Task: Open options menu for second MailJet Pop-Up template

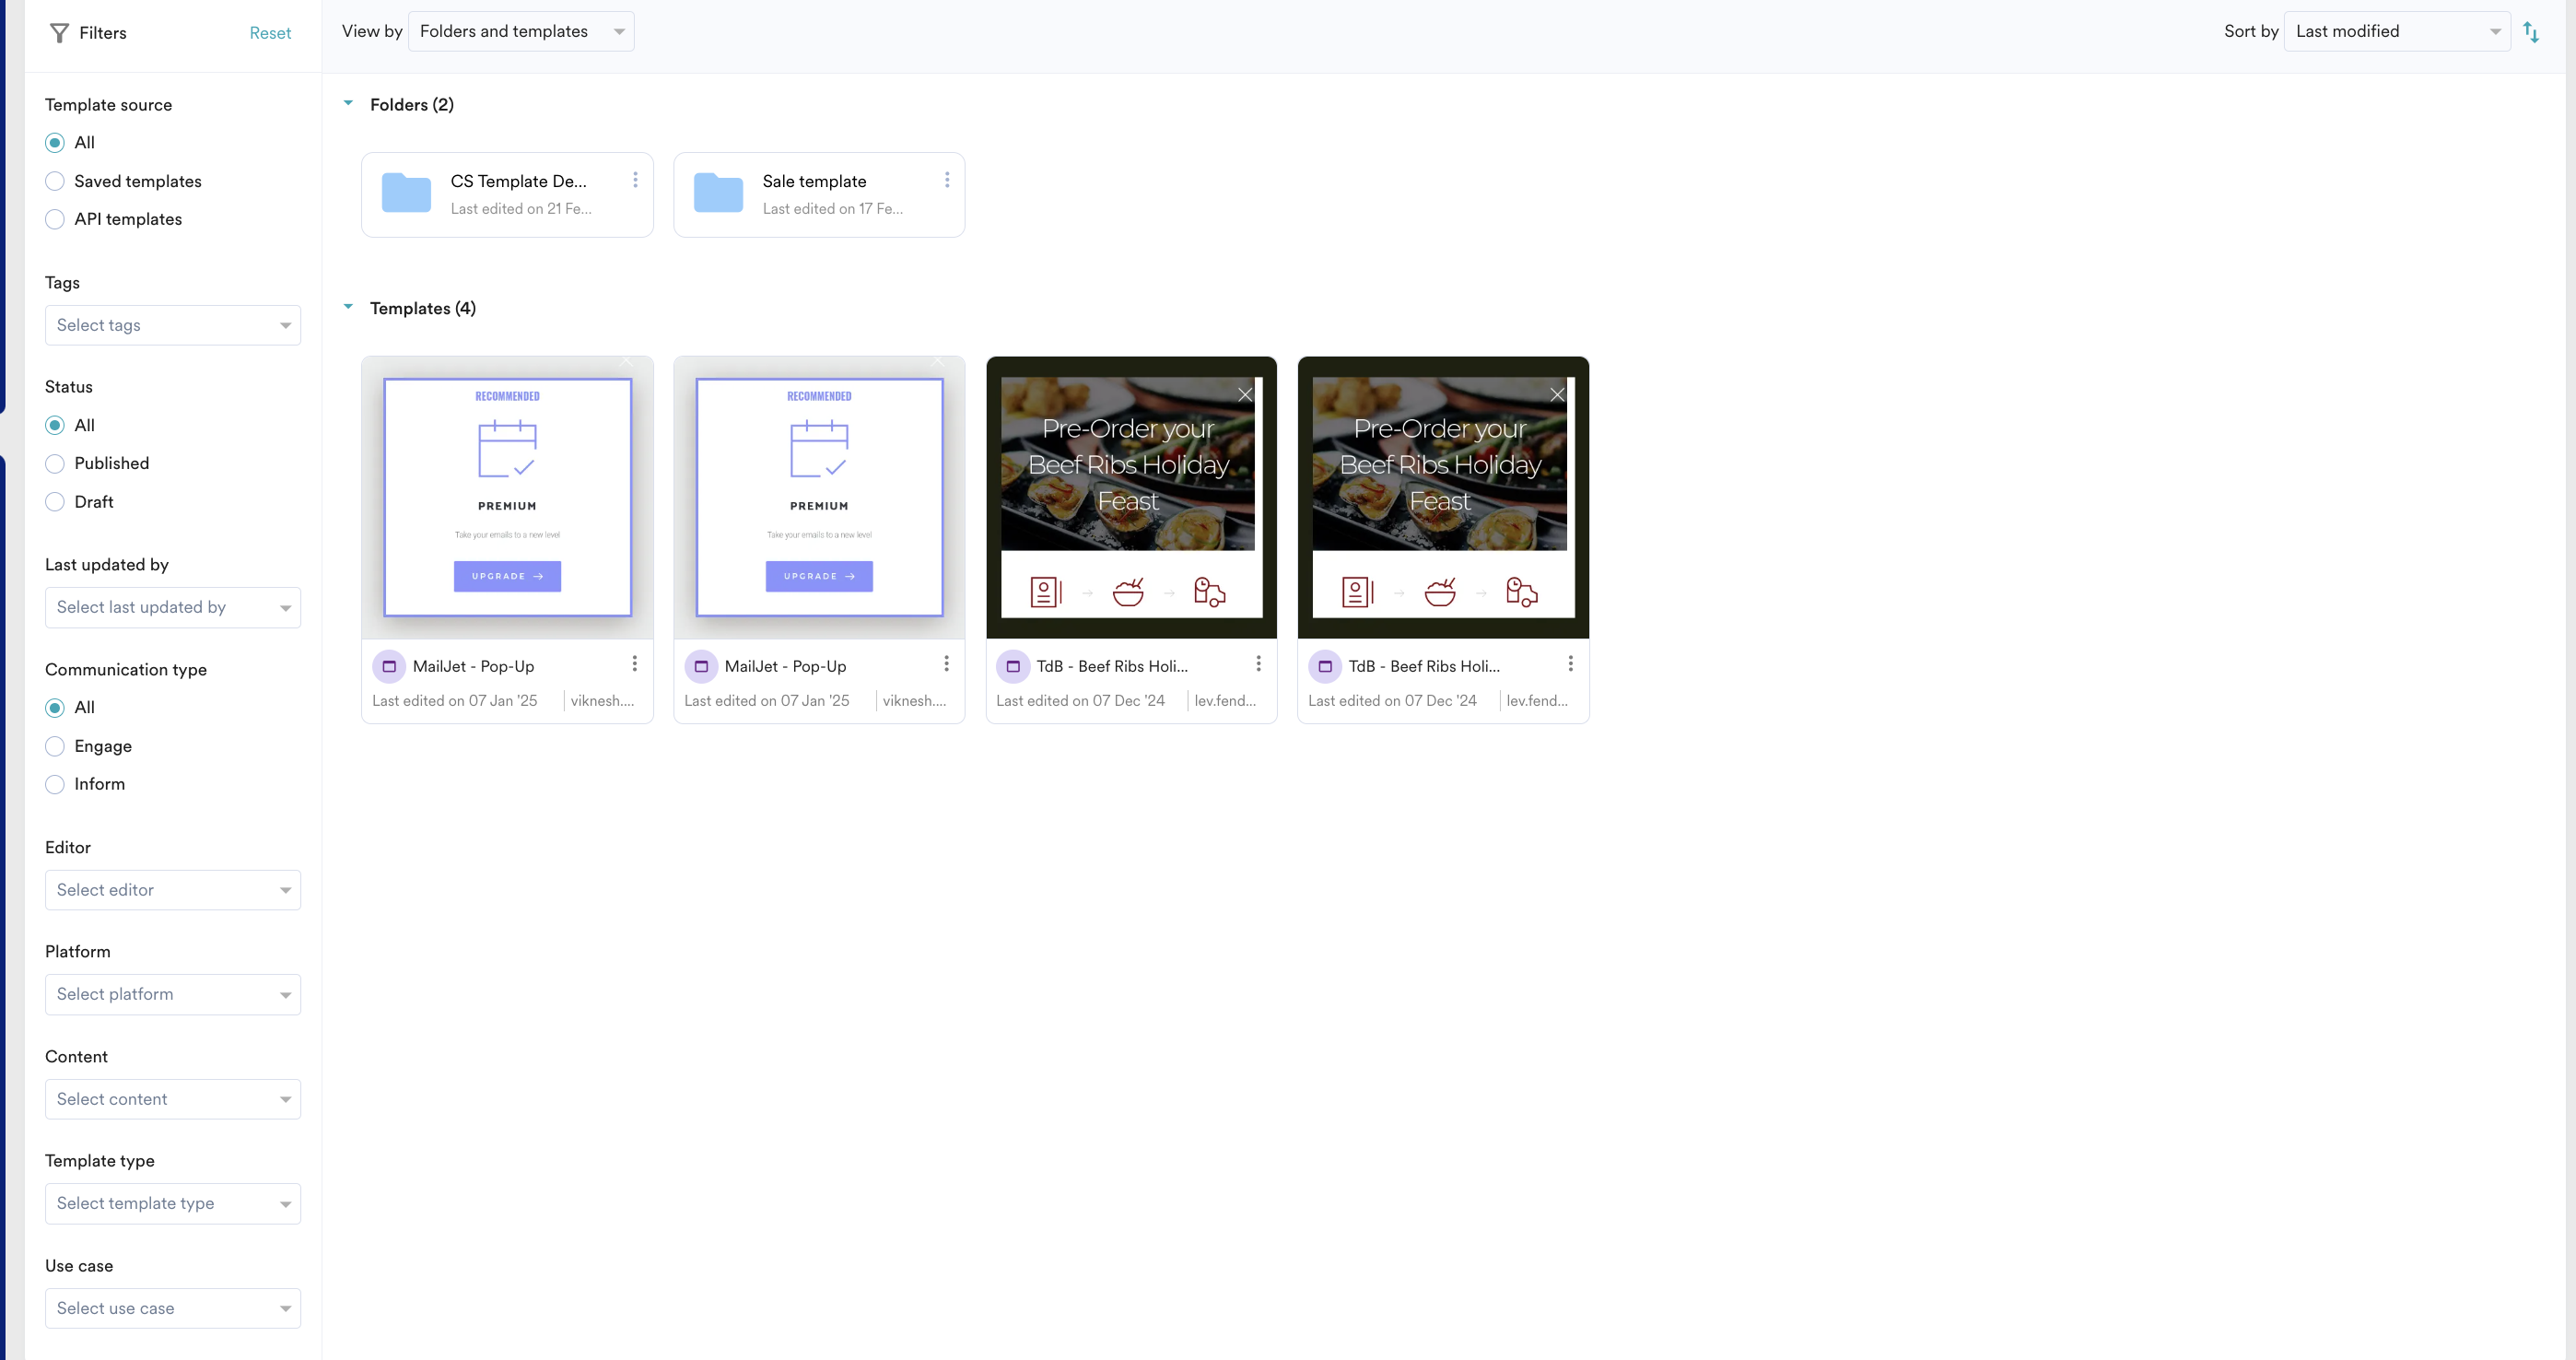Action: 946,664
